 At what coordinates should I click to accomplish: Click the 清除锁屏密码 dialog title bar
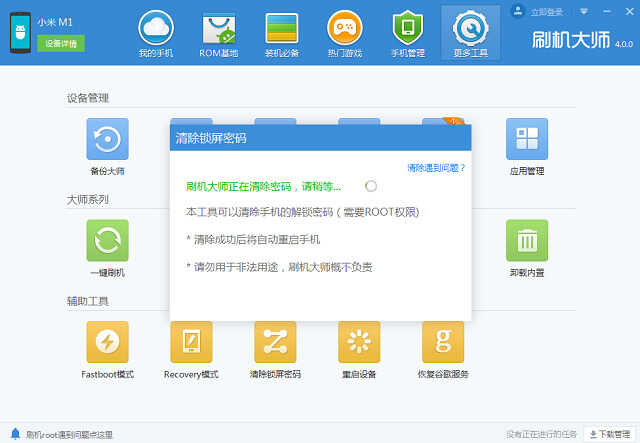point(320,138)
